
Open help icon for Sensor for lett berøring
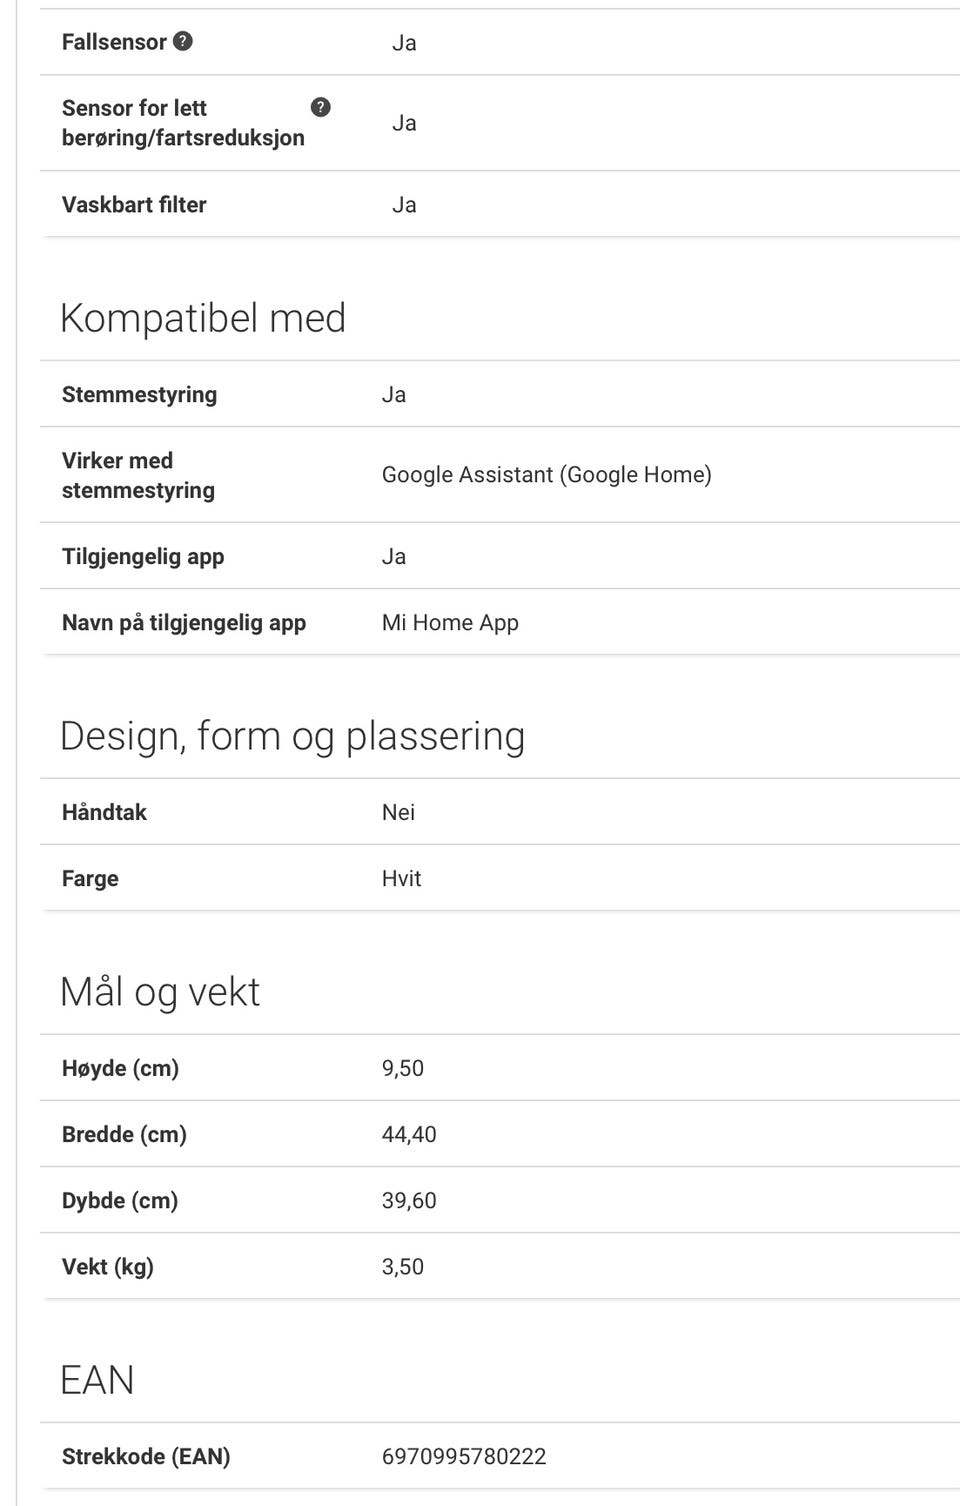[x=320, y=107]
